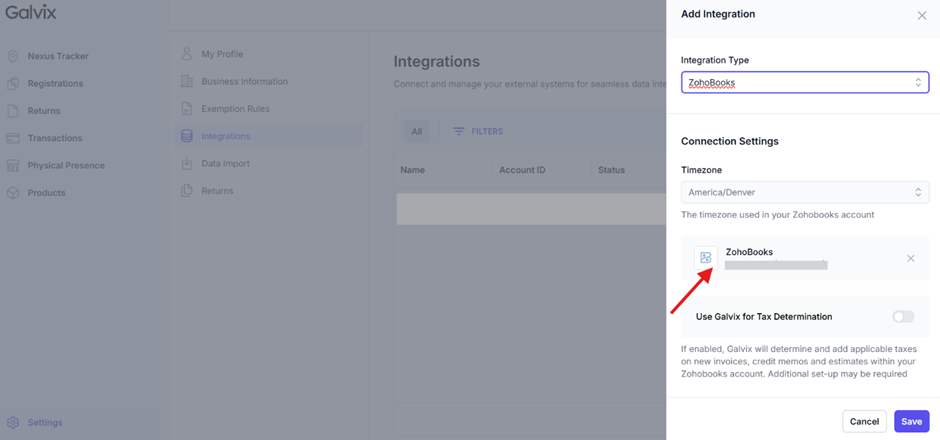Click the Registrations sidebar icon

pyautogui.click(x=13, y=83)
